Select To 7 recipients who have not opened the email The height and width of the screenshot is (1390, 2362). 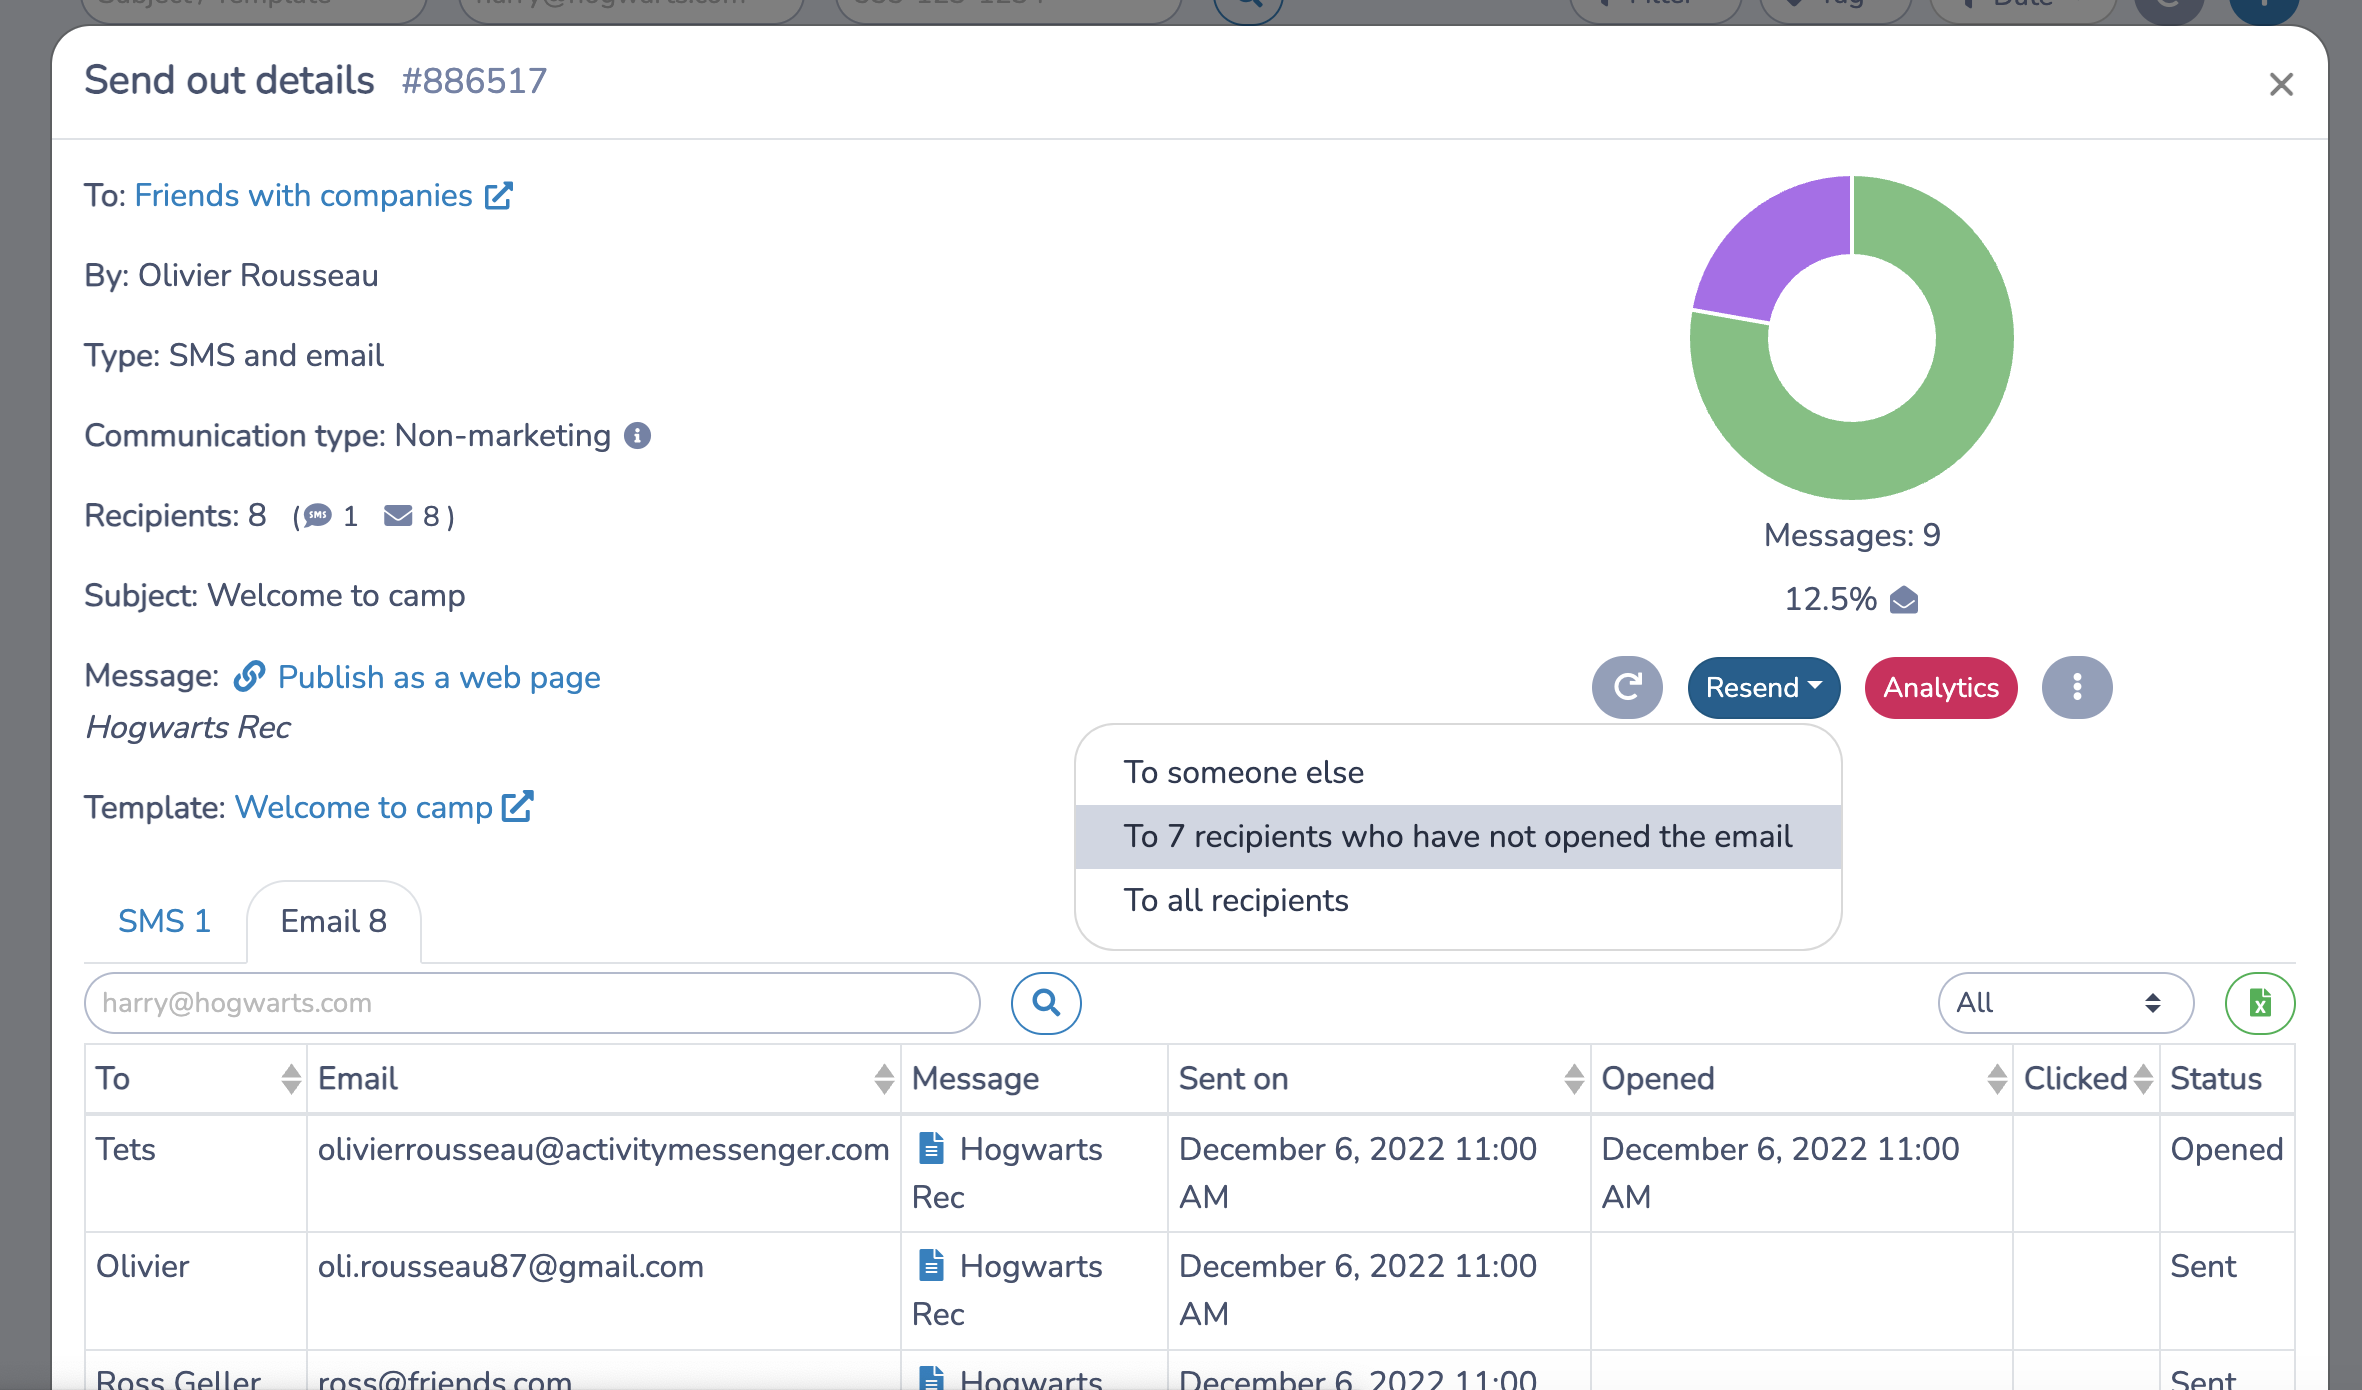pos(1458,836)
